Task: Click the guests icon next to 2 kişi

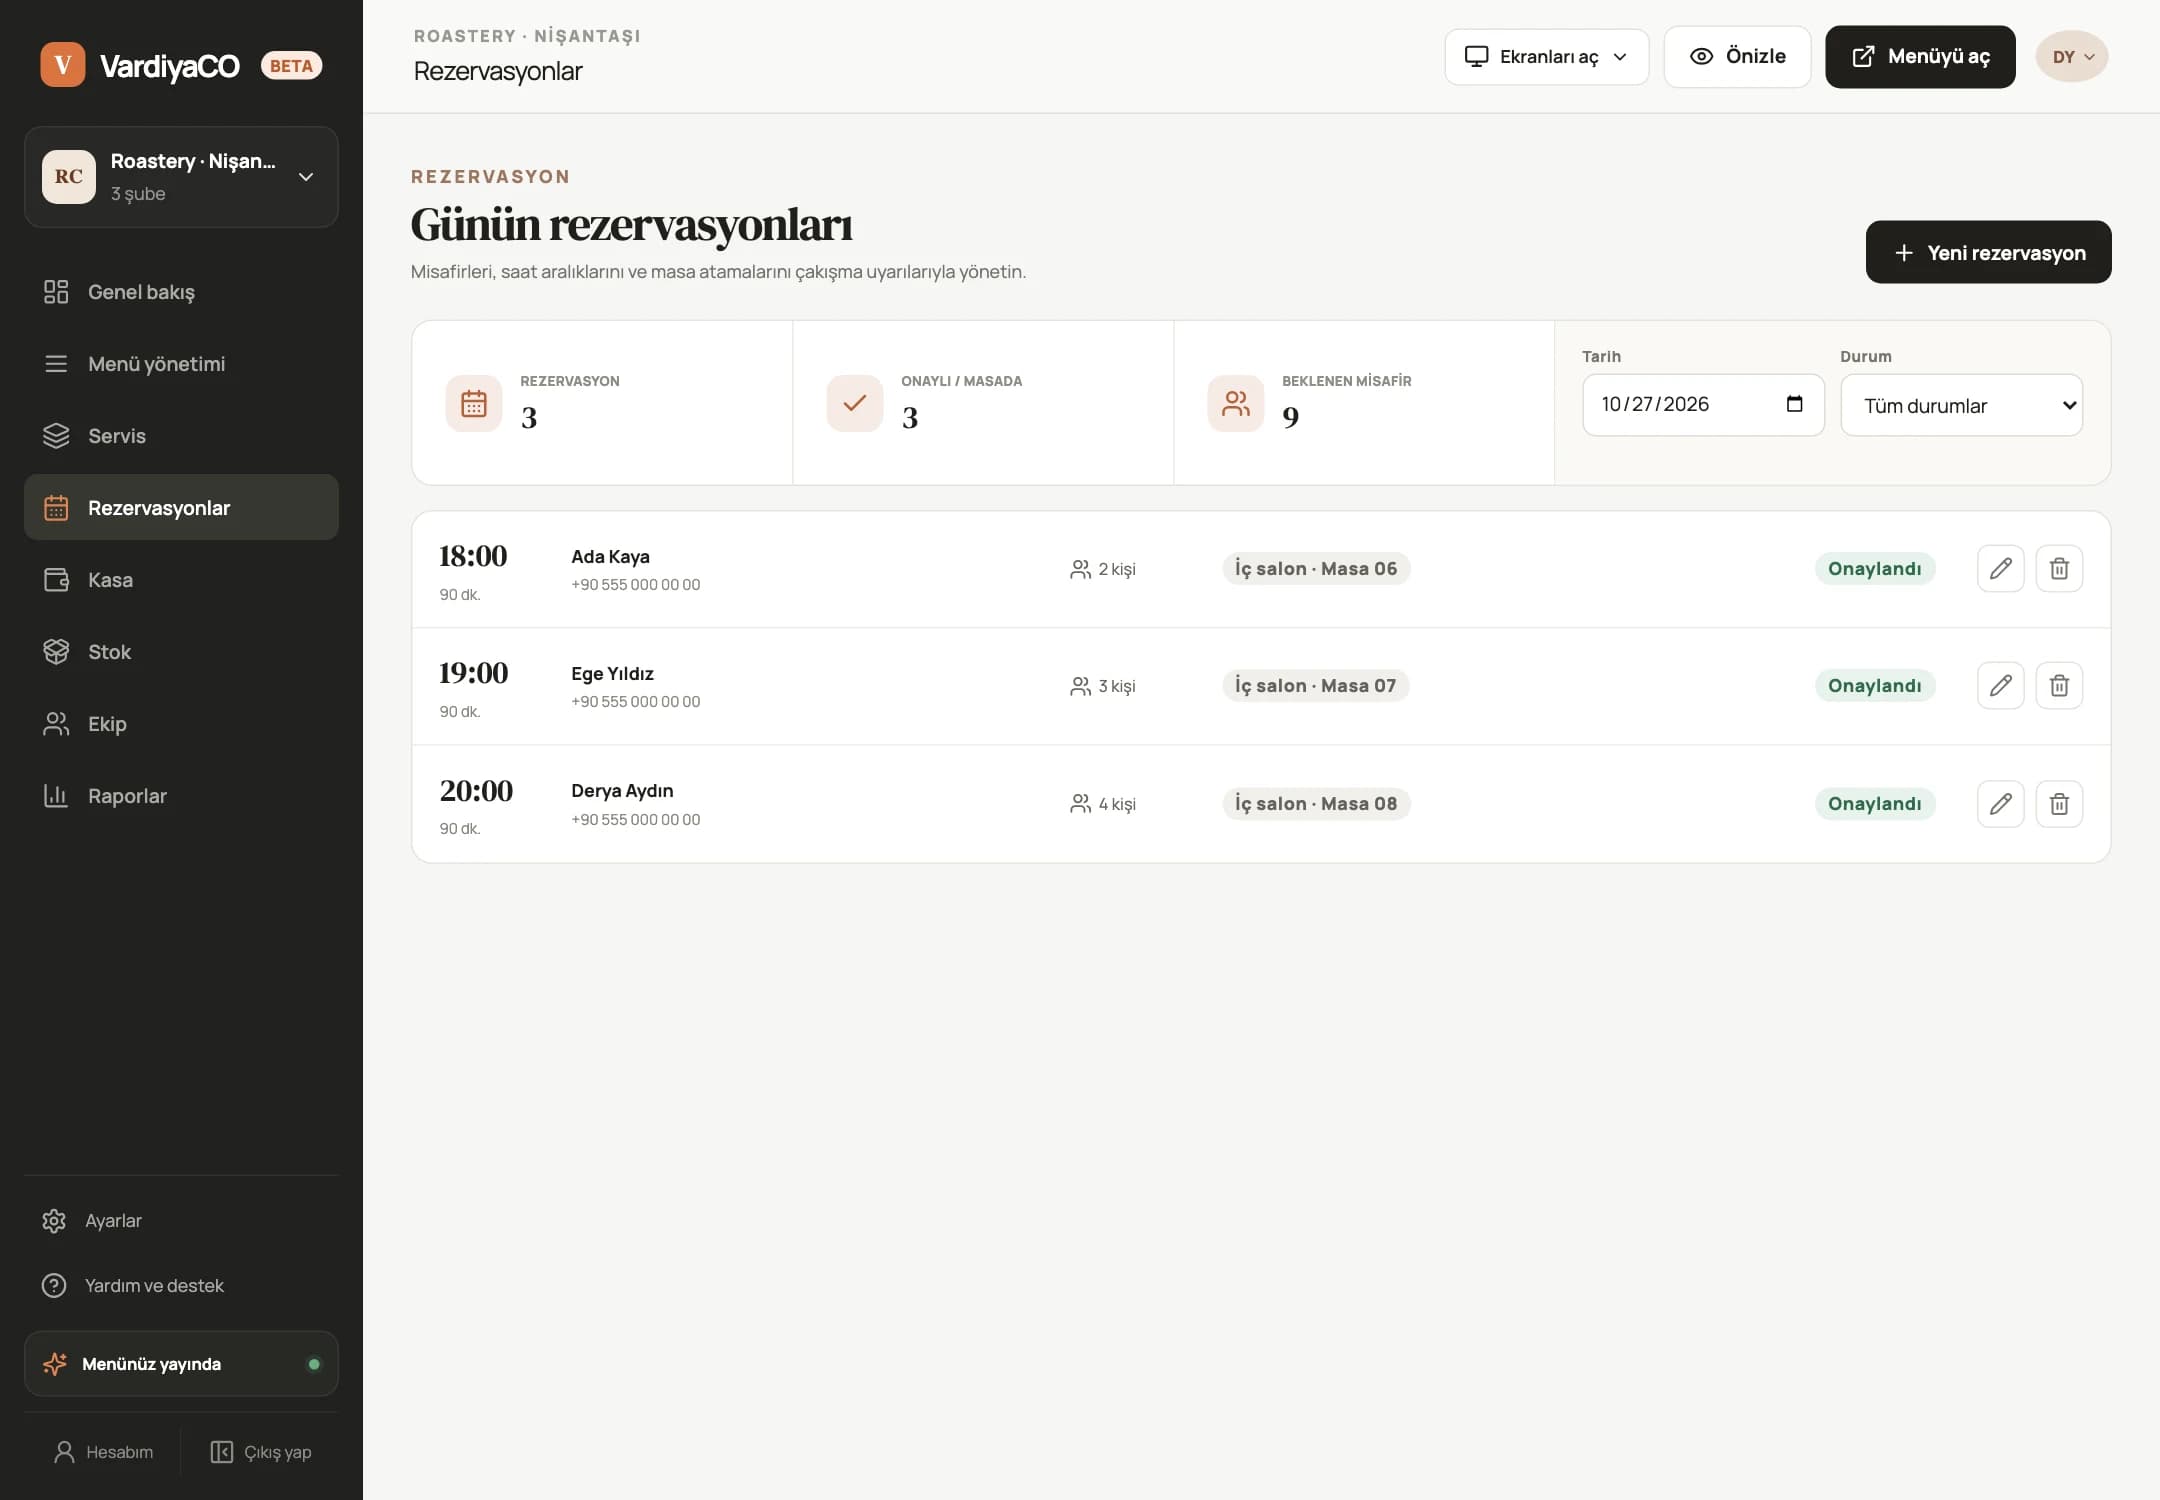Action: 1080,569
